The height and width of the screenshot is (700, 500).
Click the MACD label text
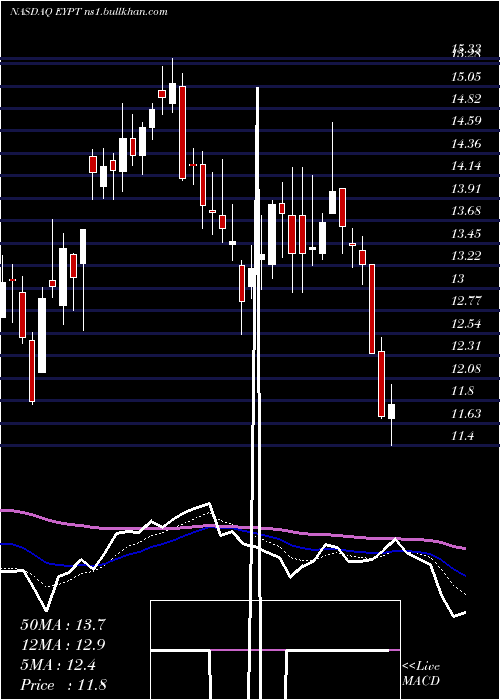click(x=421, y=681)
